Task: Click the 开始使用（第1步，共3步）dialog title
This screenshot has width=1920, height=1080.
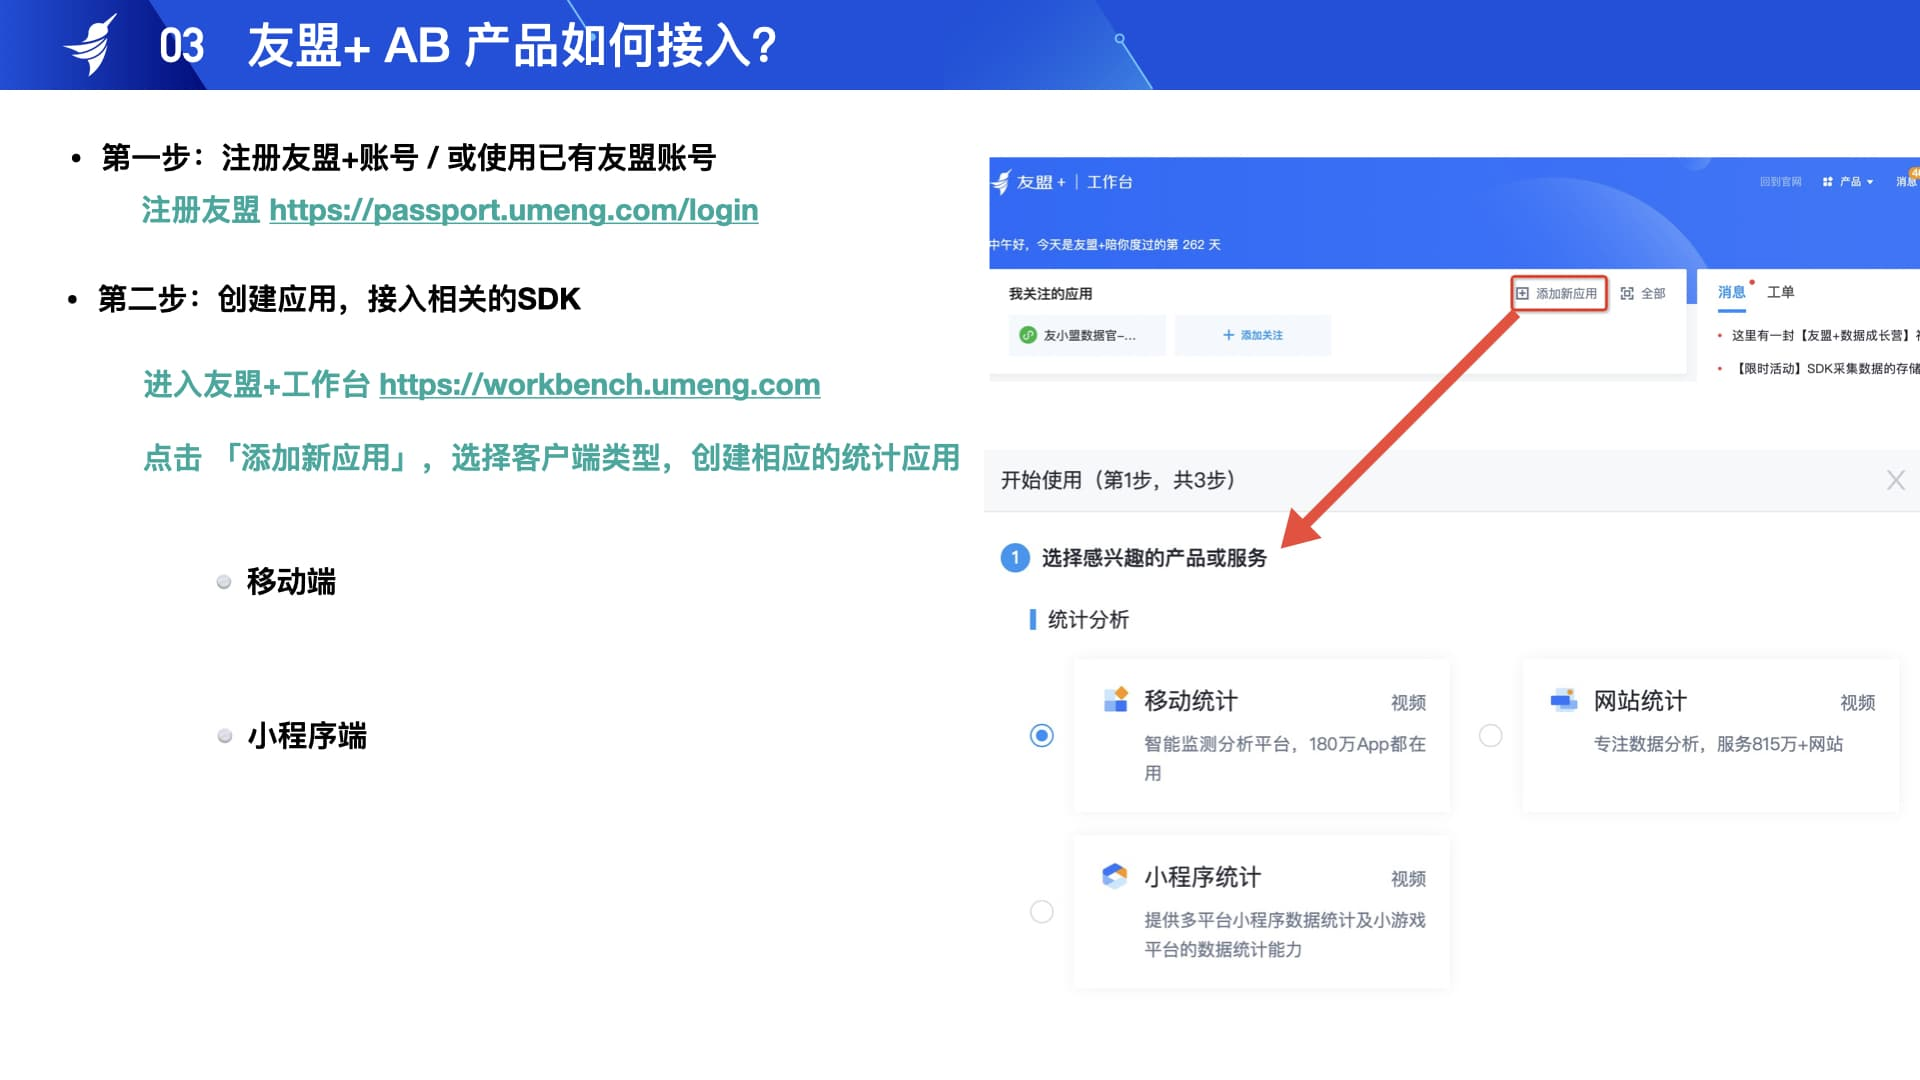Action: pyautogui.click(x=1119, y=480)
